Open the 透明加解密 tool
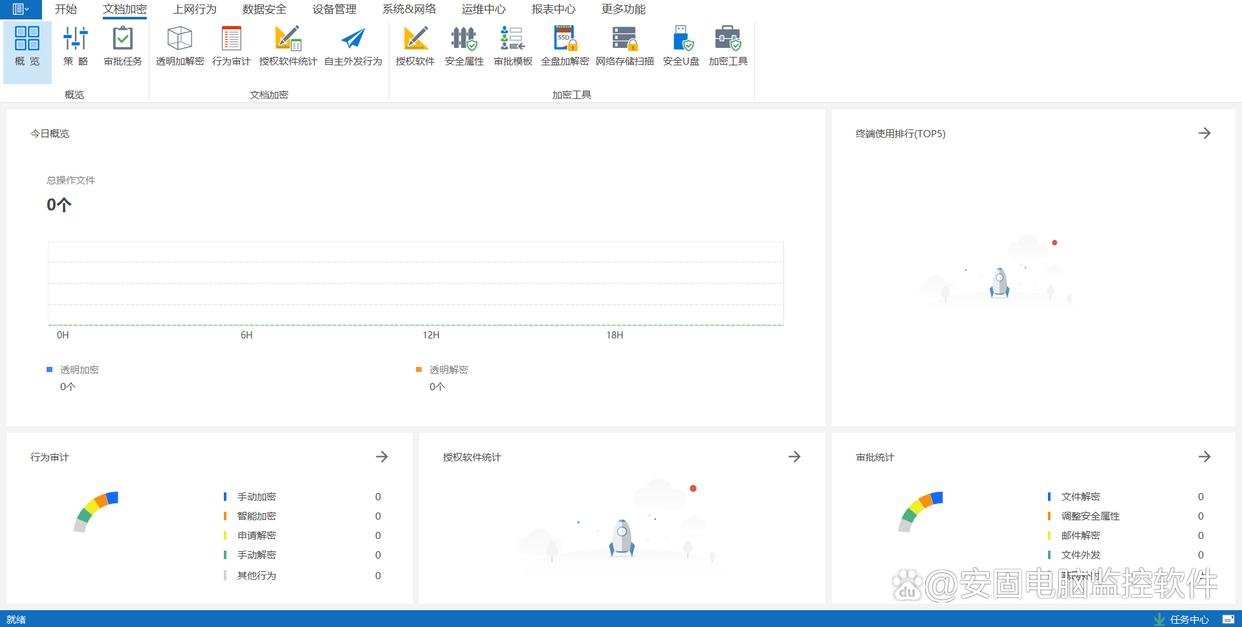Screen dimensions: 1242x627 point(179,46)
